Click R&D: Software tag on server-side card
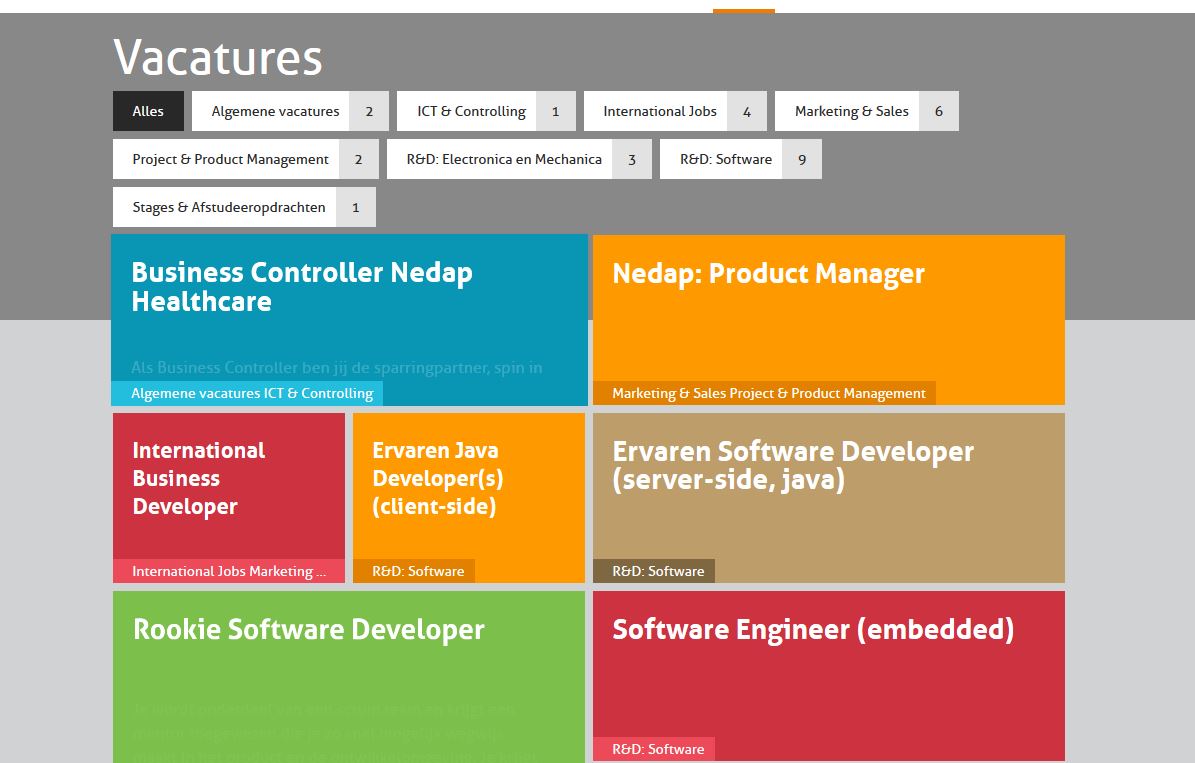Viewport: 1195px width, 763px height. coord(654,571)
